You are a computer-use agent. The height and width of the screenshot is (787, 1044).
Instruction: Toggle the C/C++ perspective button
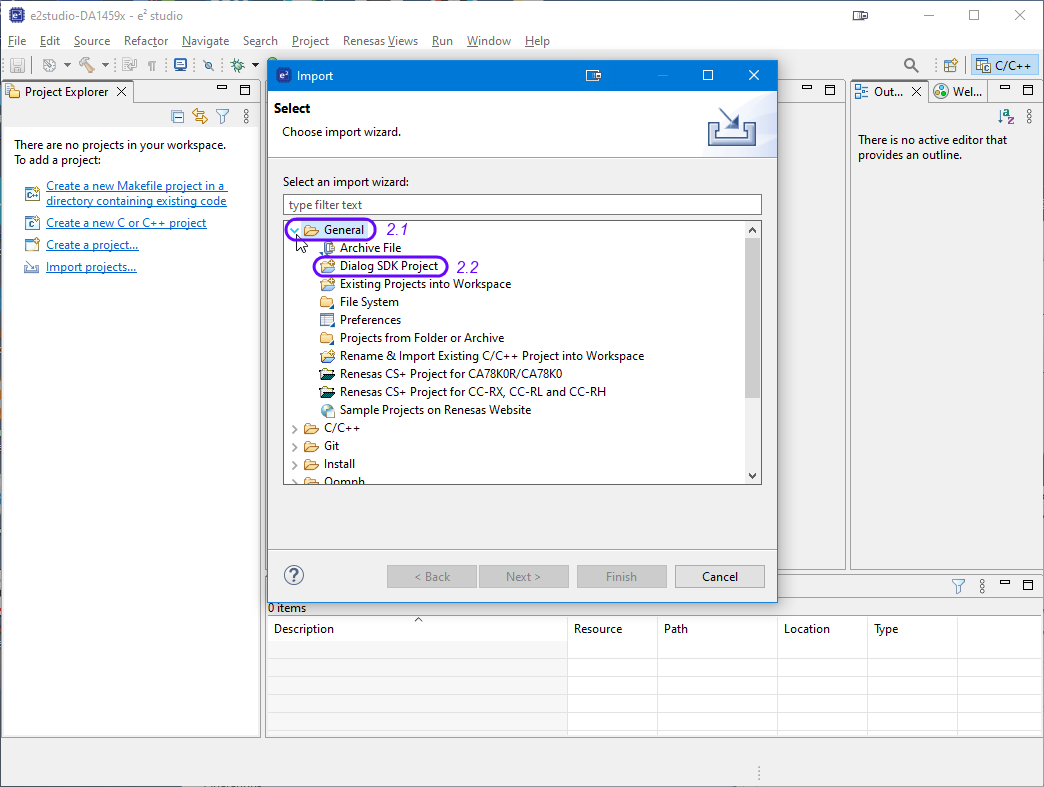pos(1004,65)
